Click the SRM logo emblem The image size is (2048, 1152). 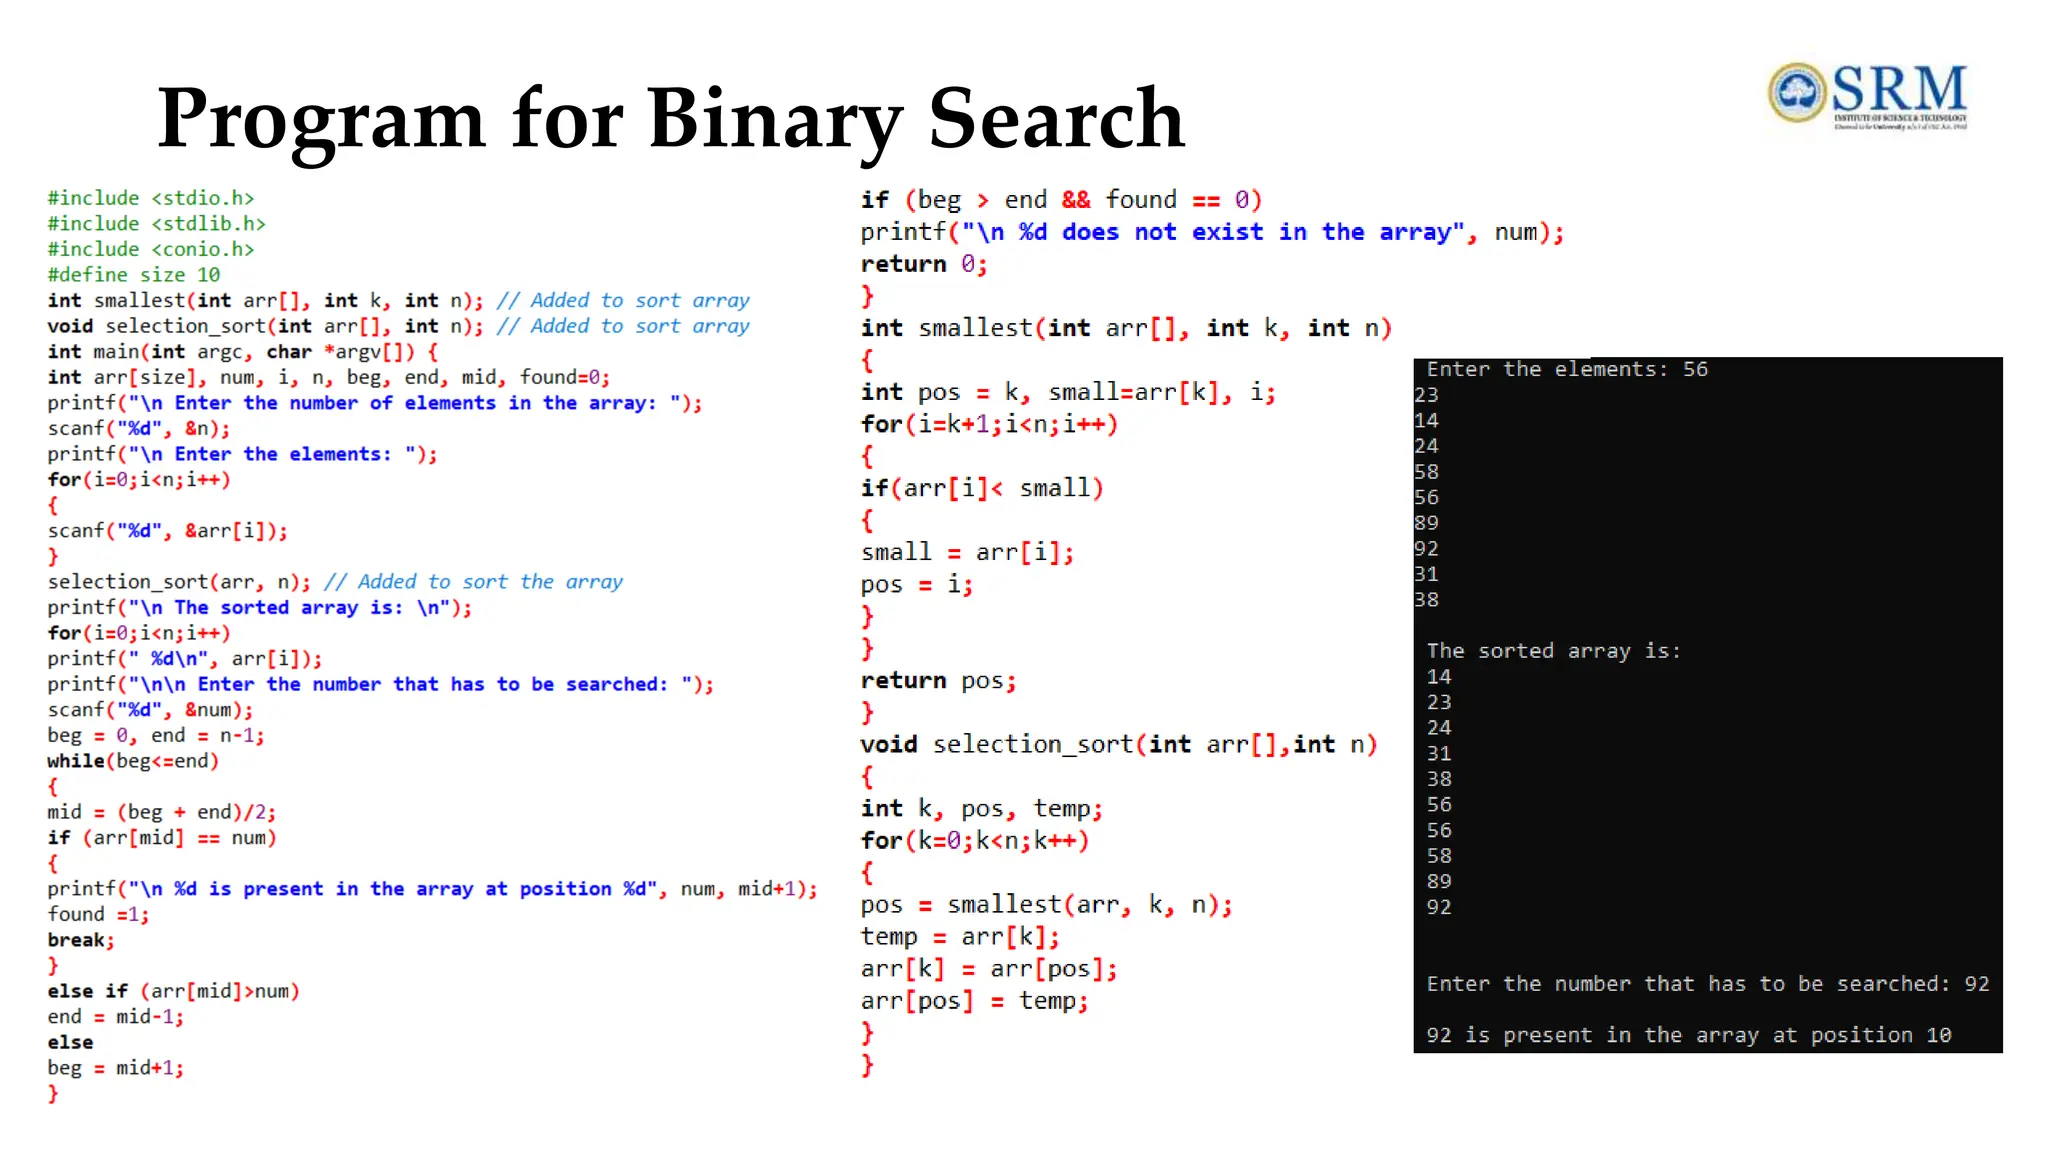[1797, 92]
